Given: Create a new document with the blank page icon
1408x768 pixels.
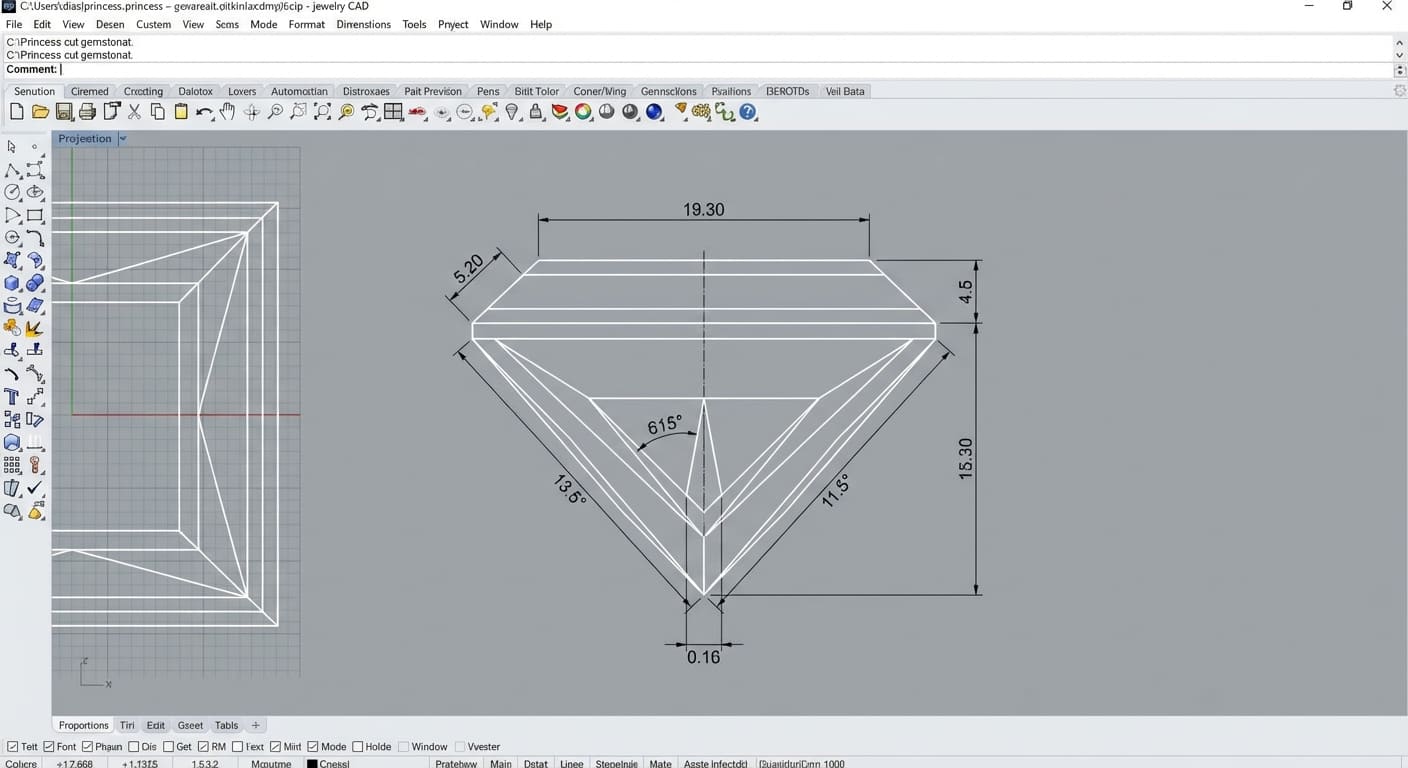Looking at the screenshot, I should coord(16,112).
